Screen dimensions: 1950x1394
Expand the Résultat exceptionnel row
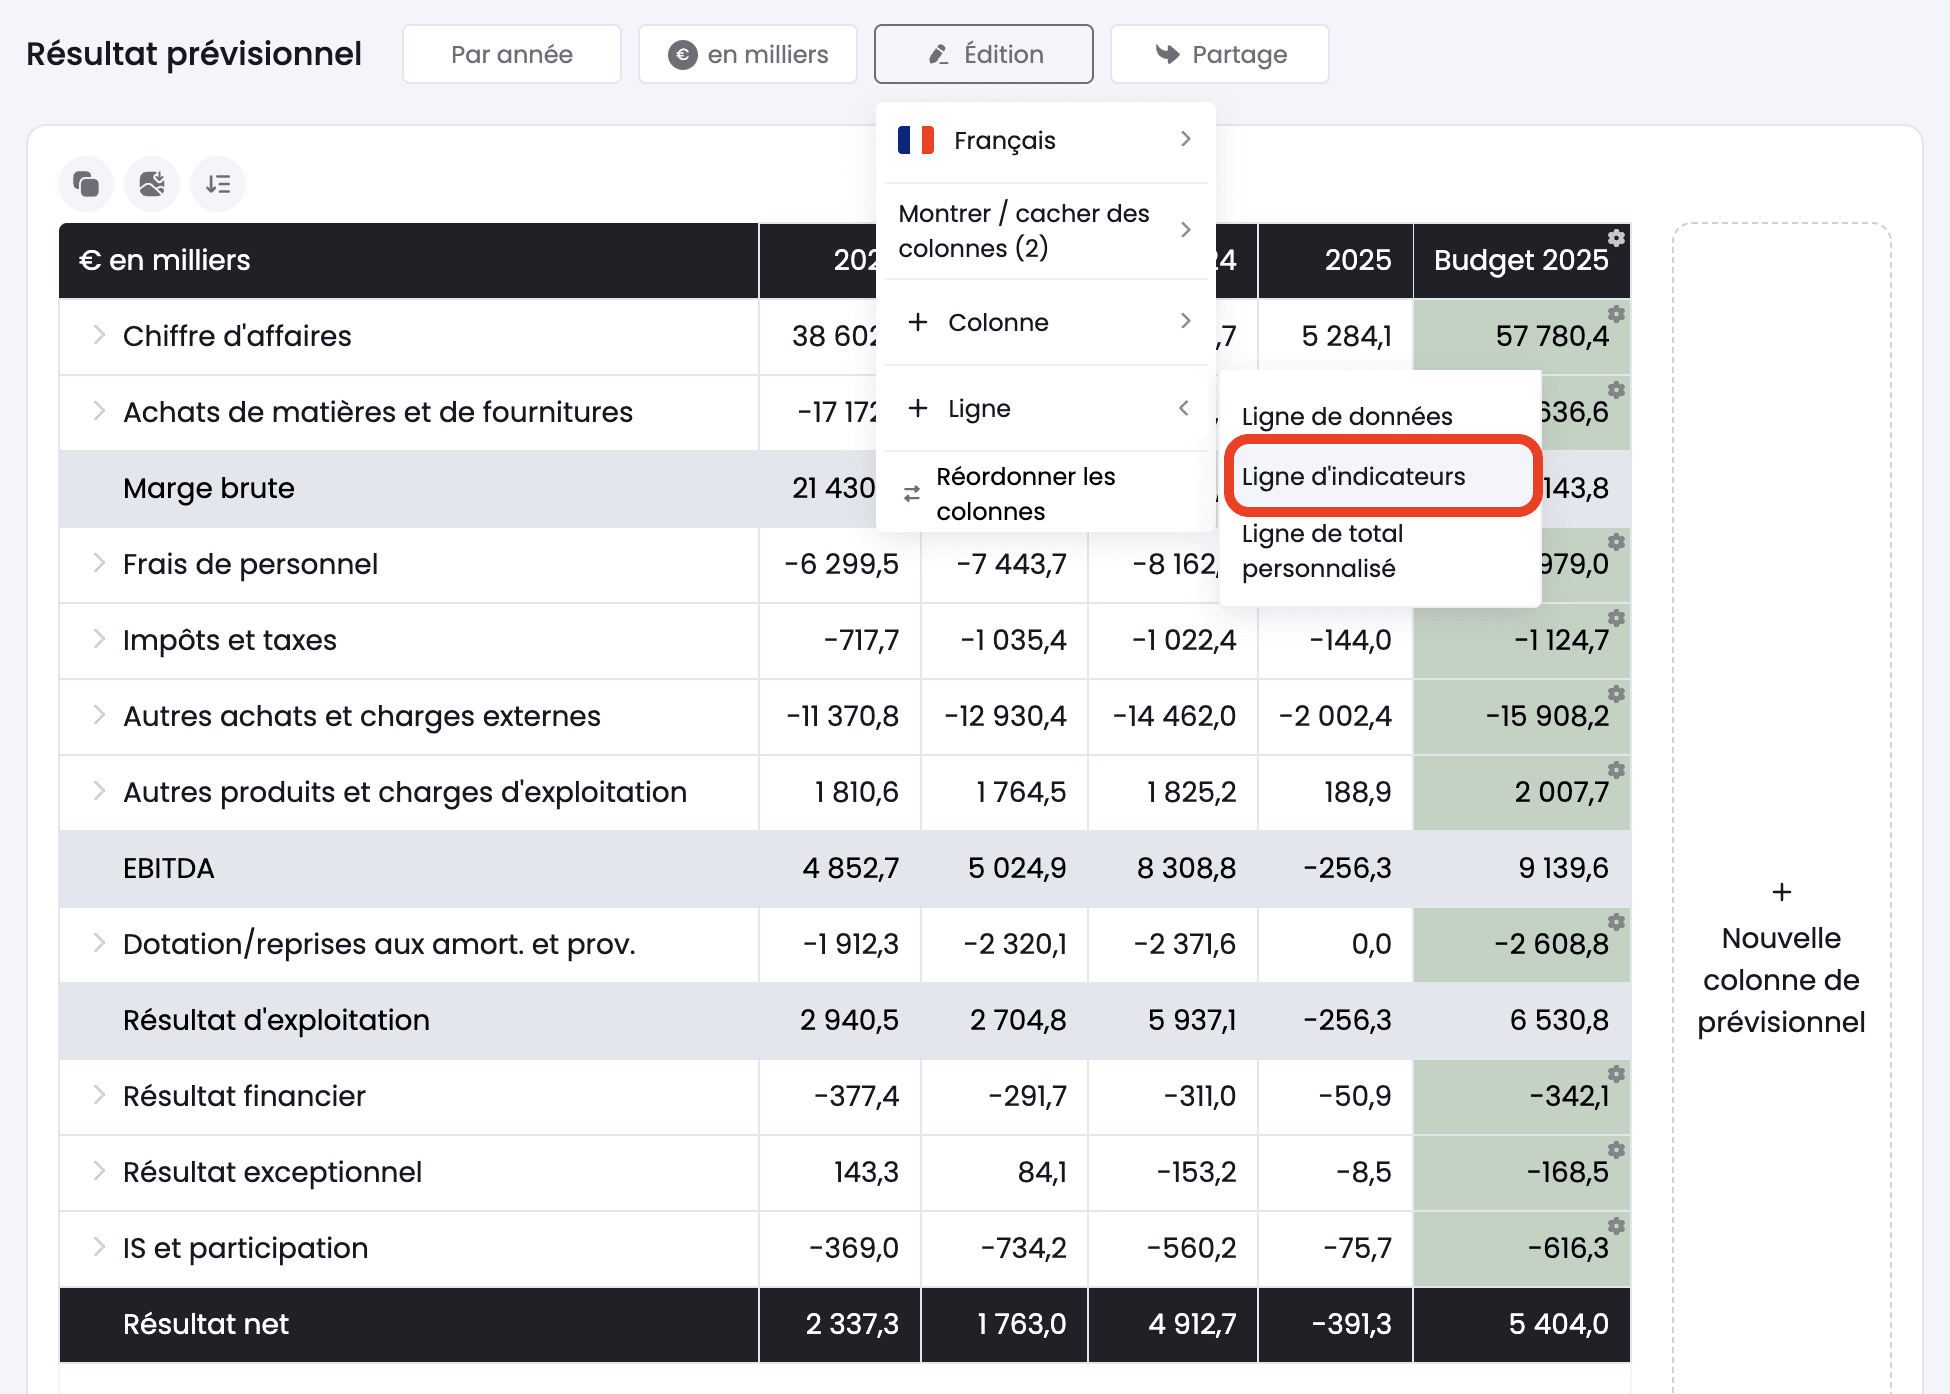[99, 1171]
